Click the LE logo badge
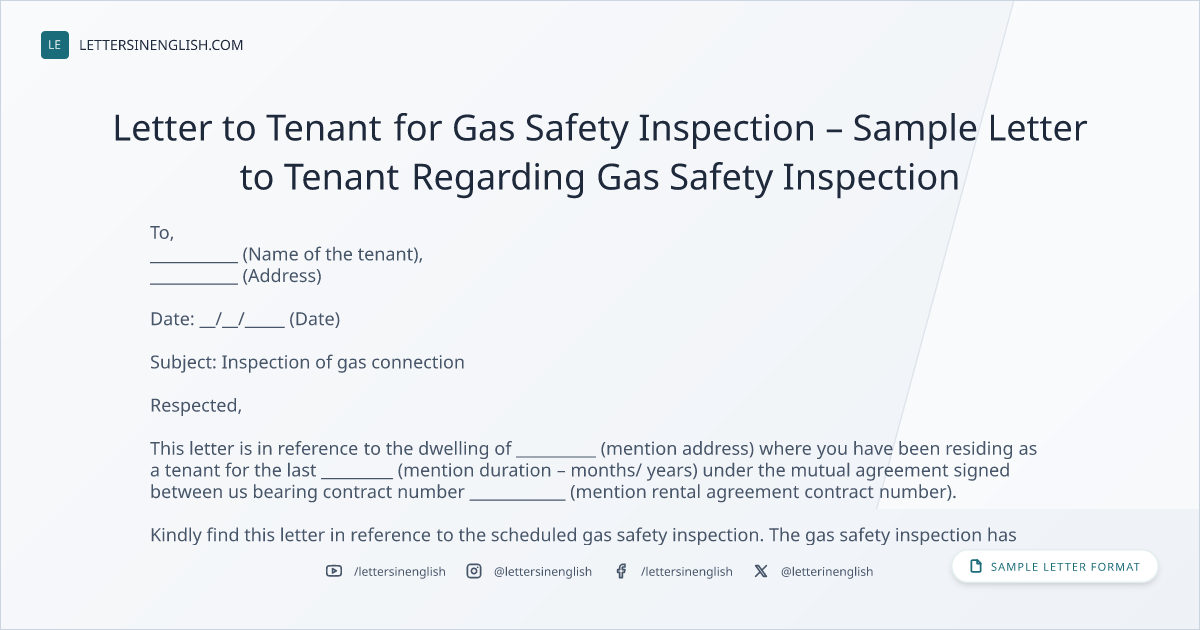Image resolution: width=1200 pixels, height=630 pixels. (55, 45)
